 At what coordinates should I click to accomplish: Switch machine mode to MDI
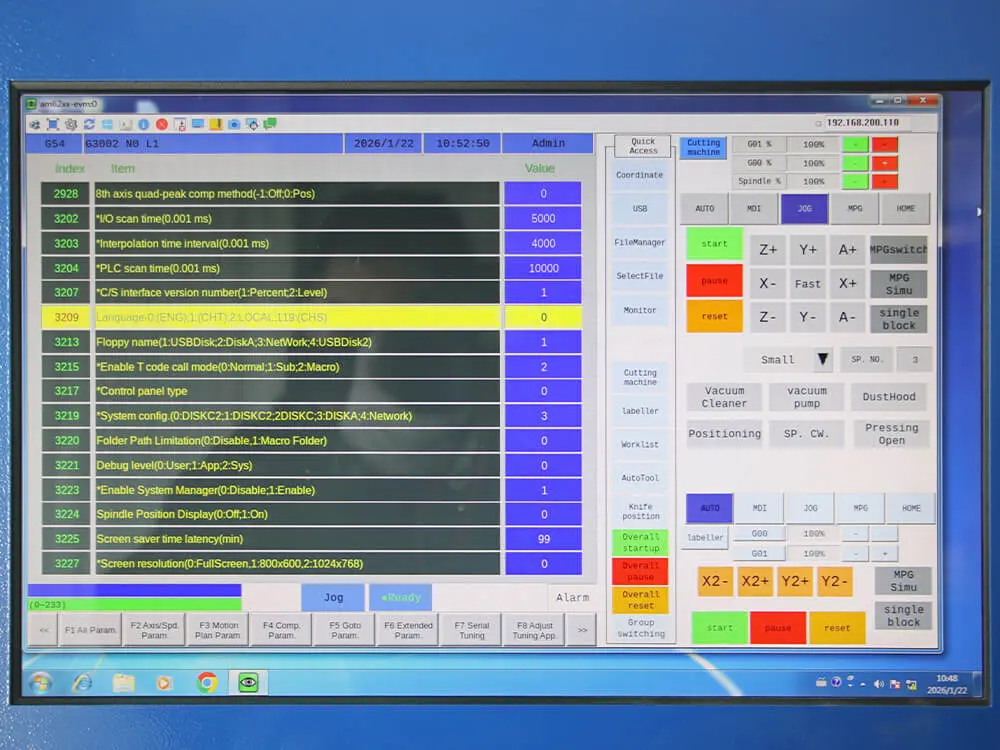(754, 208)
